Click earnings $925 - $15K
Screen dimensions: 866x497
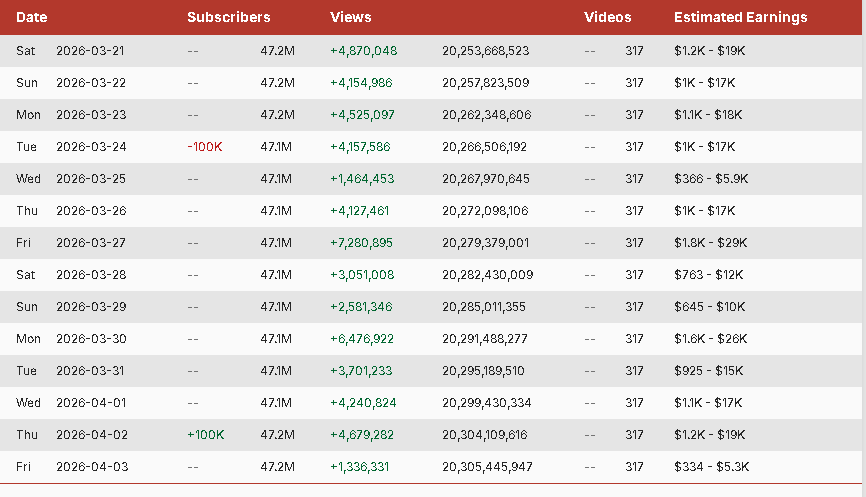[709, 371]
